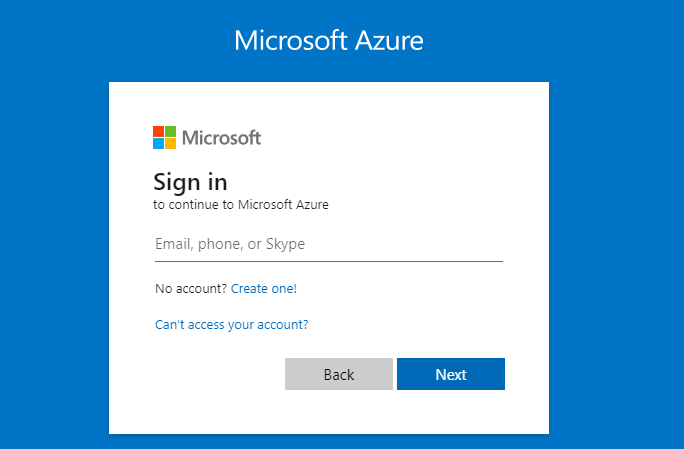684x449 pixels.
Task: Click the red square in Microsoft logo
Action: coord(158,131)
